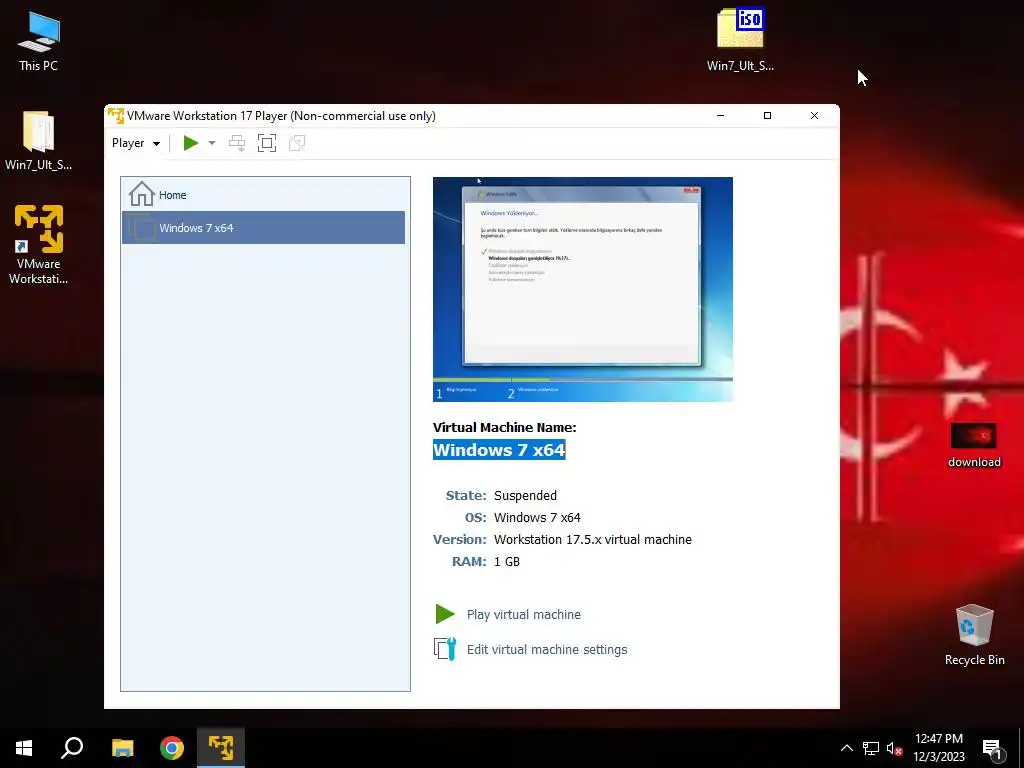Viewport: 1024px width, 768px height.
Task: Click the virtual machine preview thumbnail
Action: click(x=583, y=289)
